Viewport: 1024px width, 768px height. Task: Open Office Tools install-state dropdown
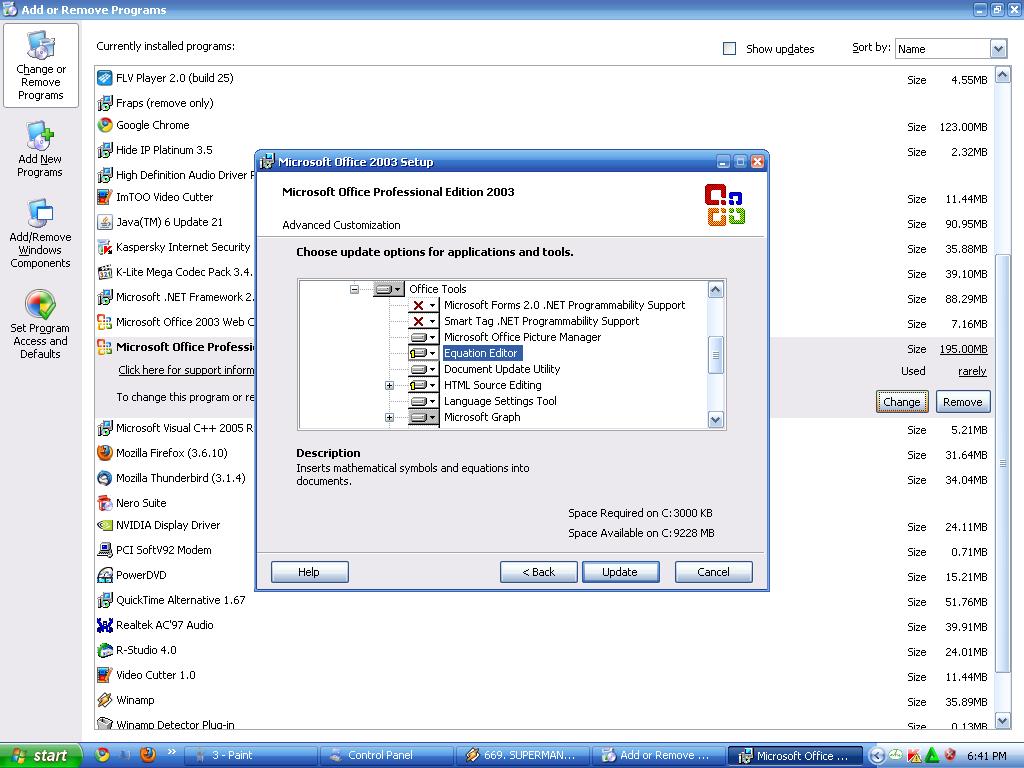click(388, 289)
